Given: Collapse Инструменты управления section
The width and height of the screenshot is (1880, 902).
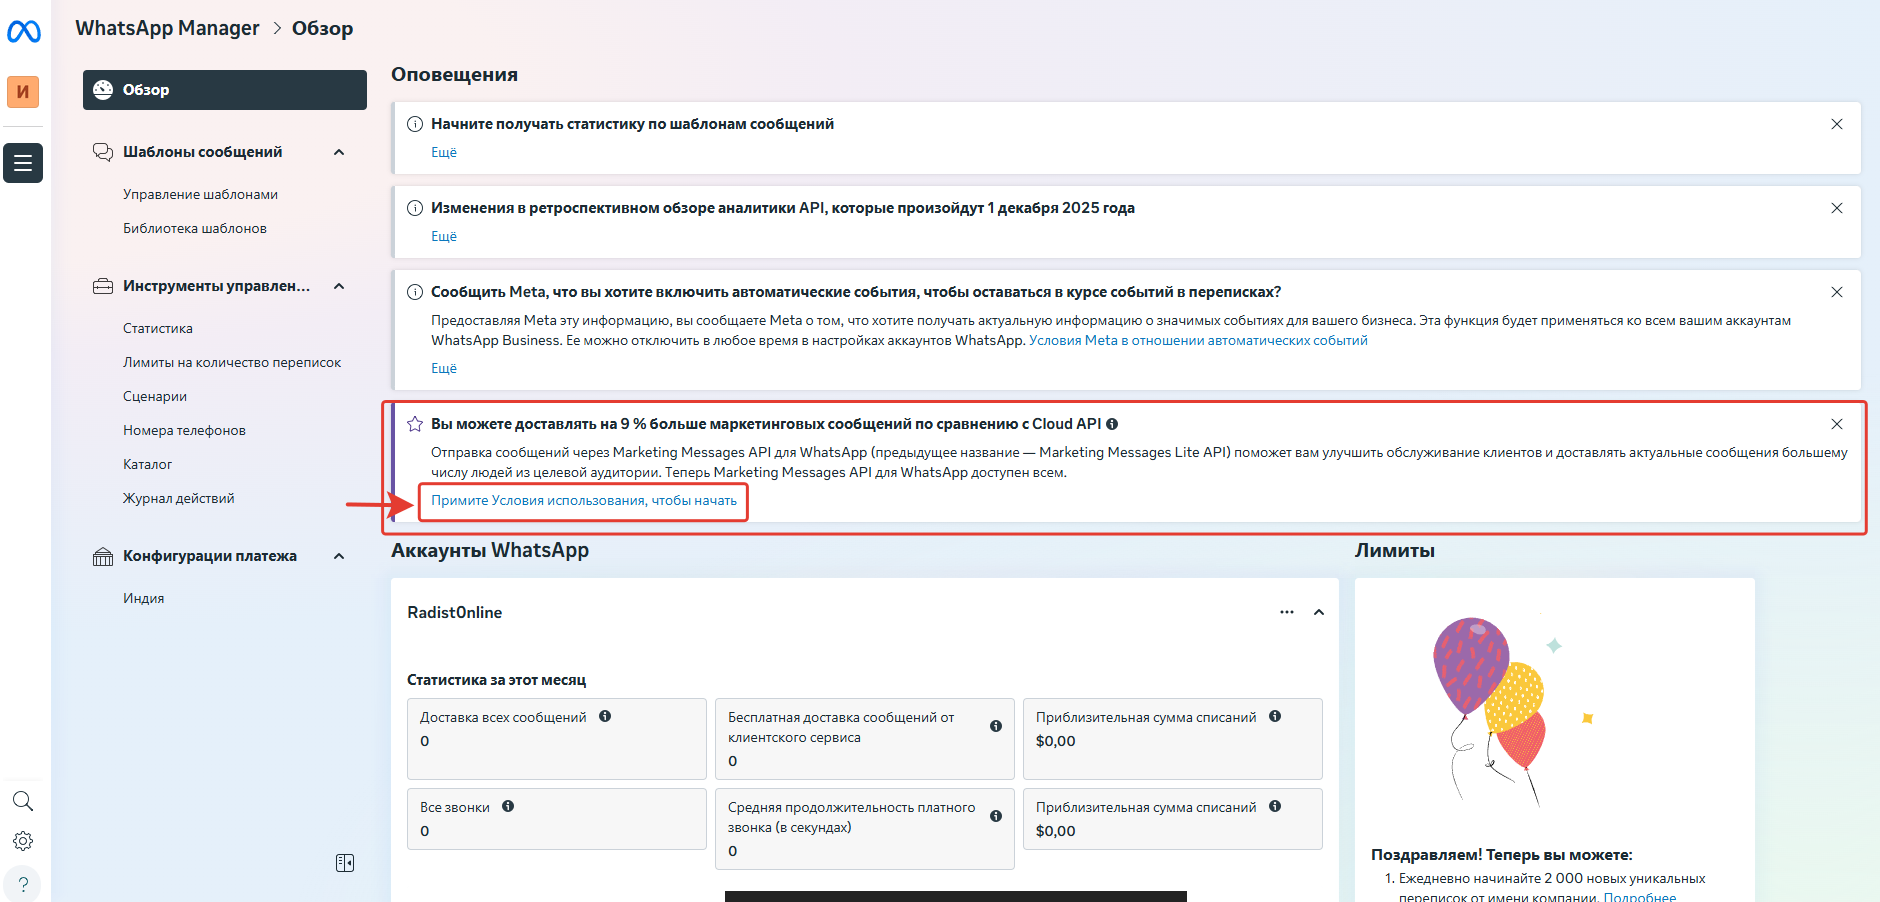Looking at the screenshot, I should (339, 286).
